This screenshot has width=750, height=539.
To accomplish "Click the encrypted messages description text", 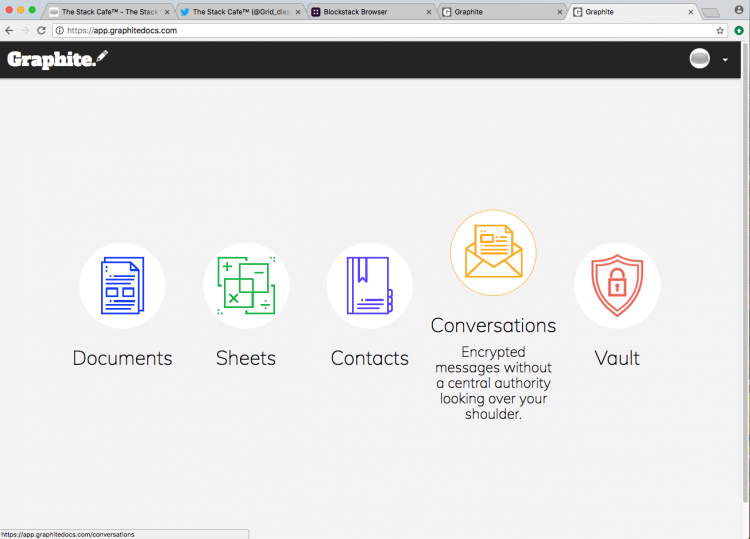I will click(493, 383).
